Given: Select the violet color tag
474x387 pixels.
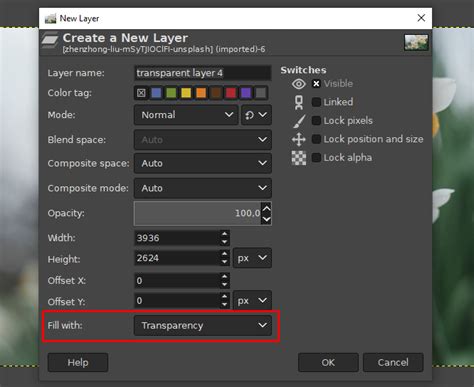Looking at the screenshot, I should point(246,93).
